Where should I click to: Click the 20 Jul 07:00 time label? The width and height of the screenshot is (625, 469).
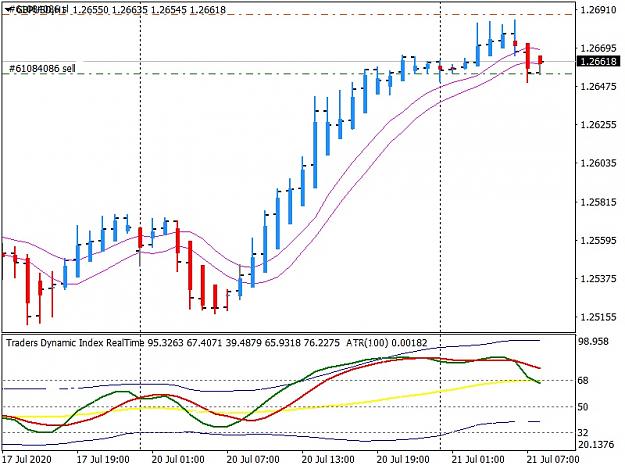pos(253,459)
